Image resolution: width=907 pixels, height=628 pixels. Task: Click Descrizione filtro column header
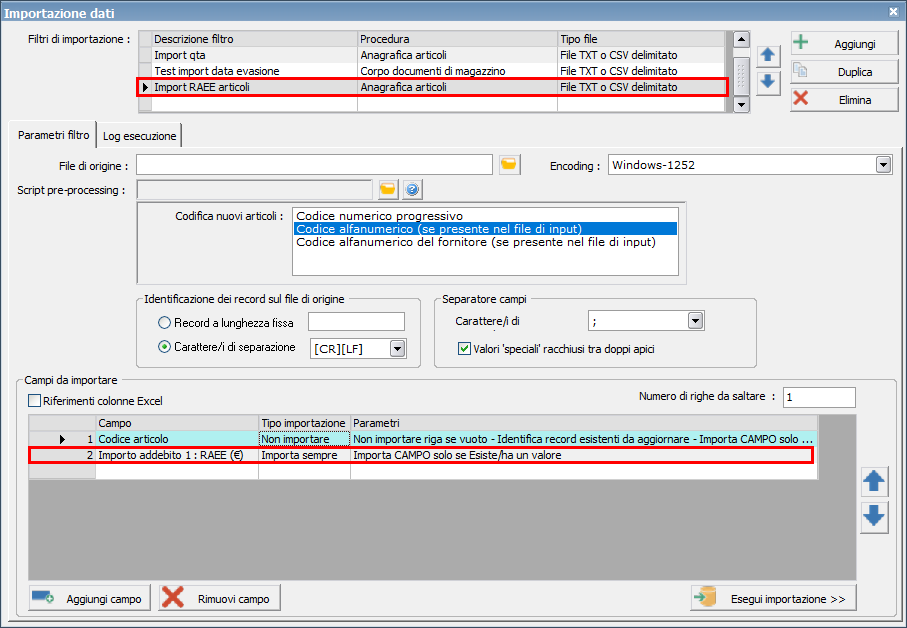tap(255, 39)
